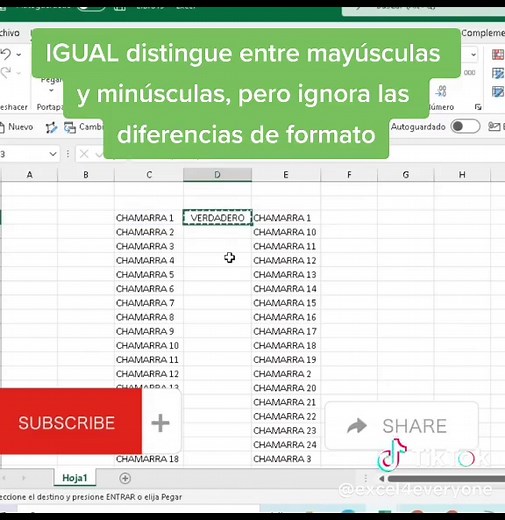
Task: Select column A header
Action: pyautogui.click(x=30, y=175)
